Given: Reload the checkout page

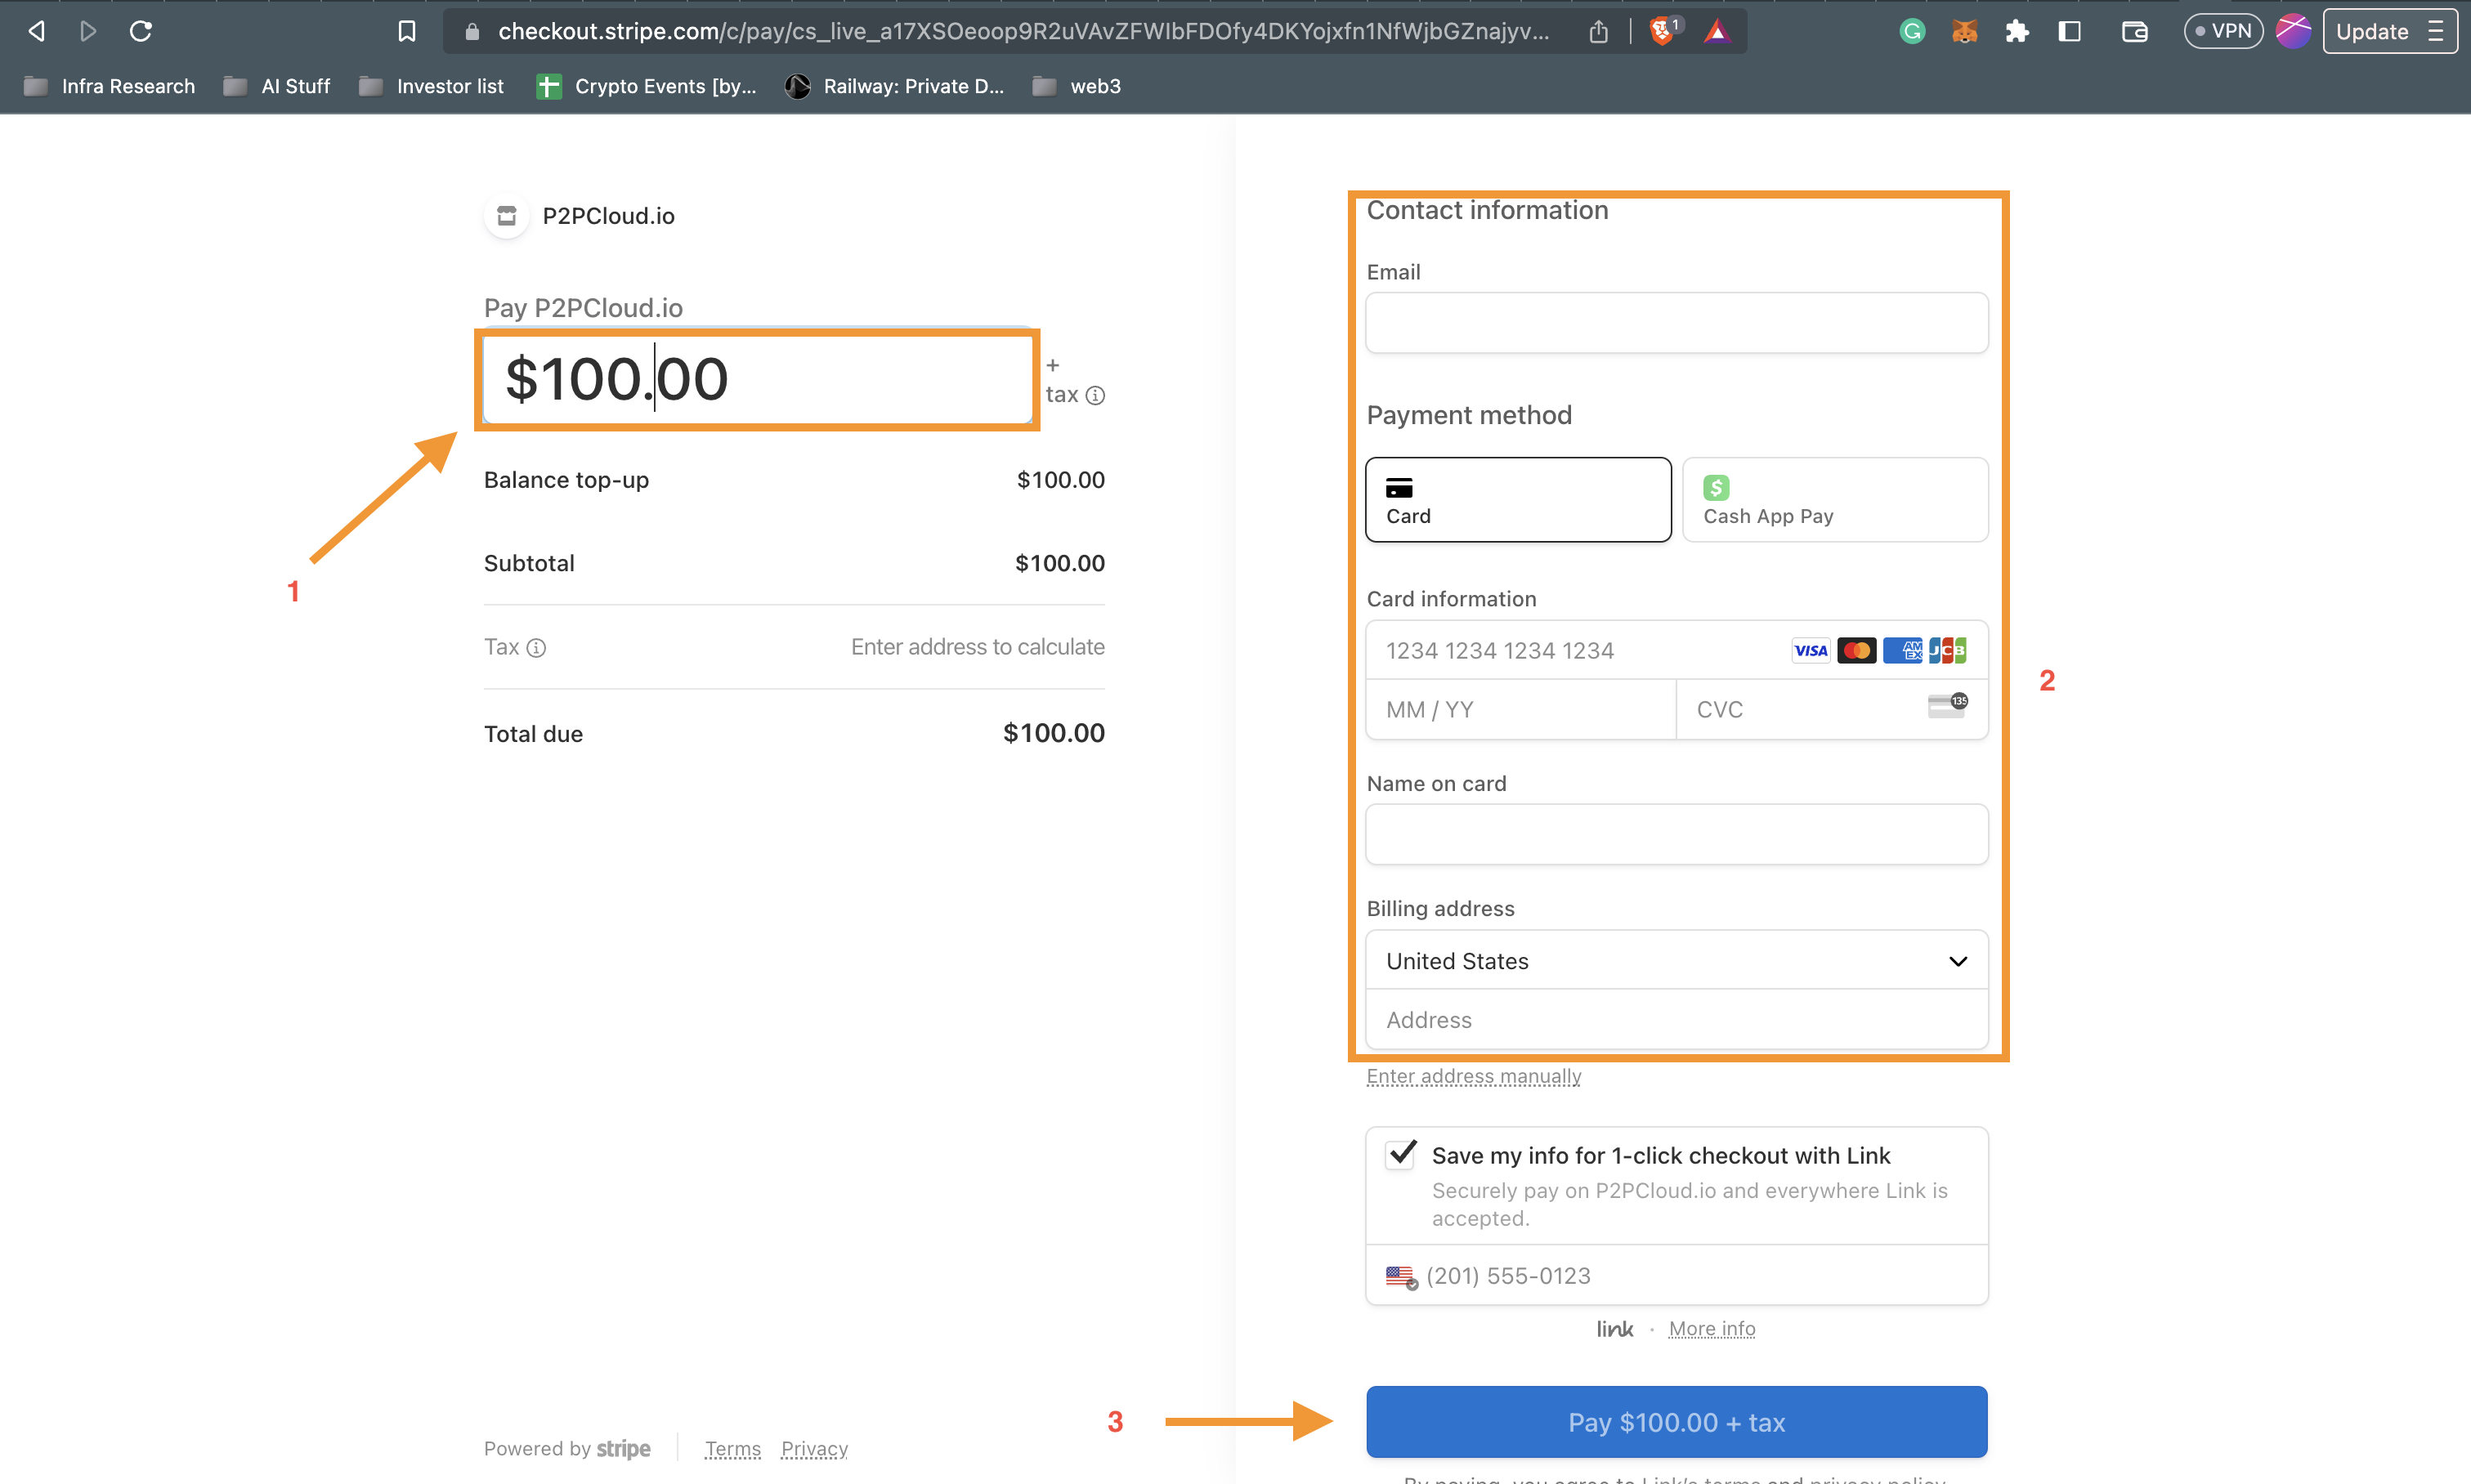Looking at the screenshot, I should tap(140, 31).
